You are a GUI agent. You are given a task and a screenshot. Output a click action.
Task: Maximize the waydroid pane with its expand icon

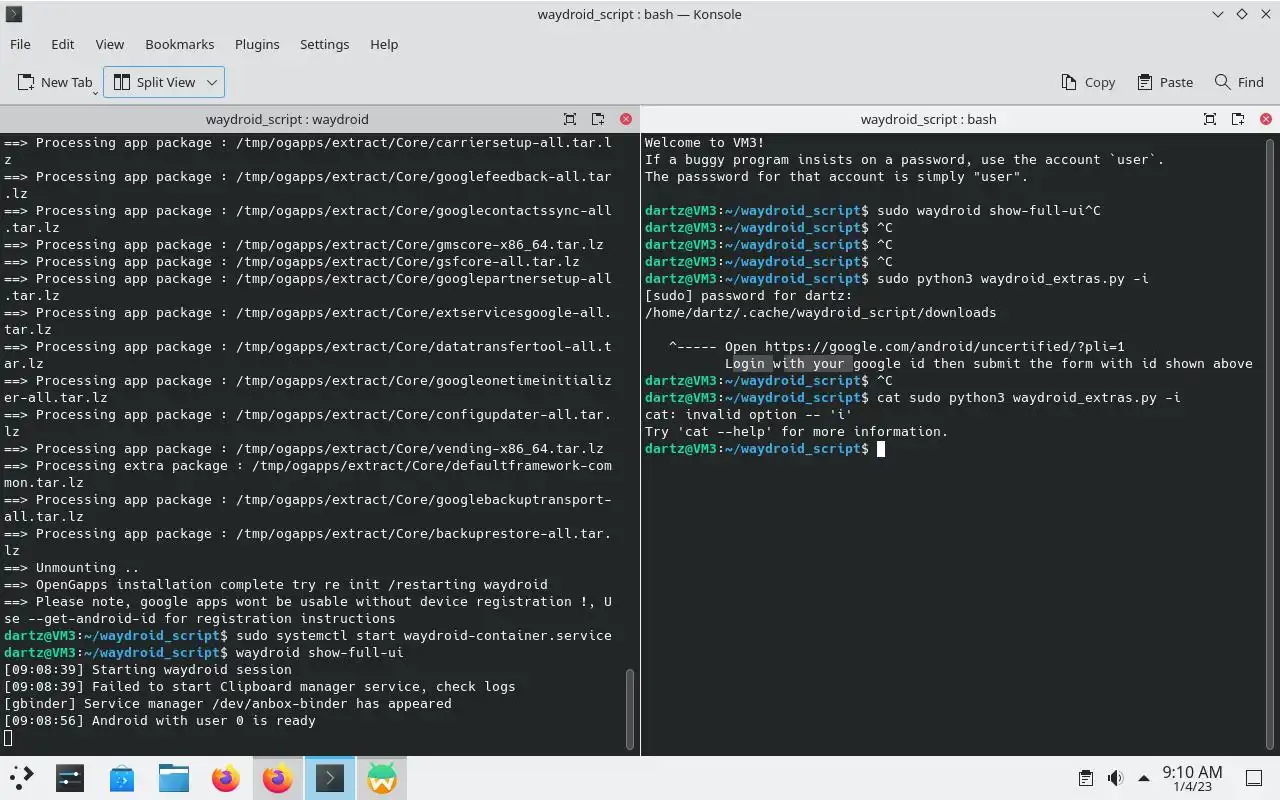(570, 119)
